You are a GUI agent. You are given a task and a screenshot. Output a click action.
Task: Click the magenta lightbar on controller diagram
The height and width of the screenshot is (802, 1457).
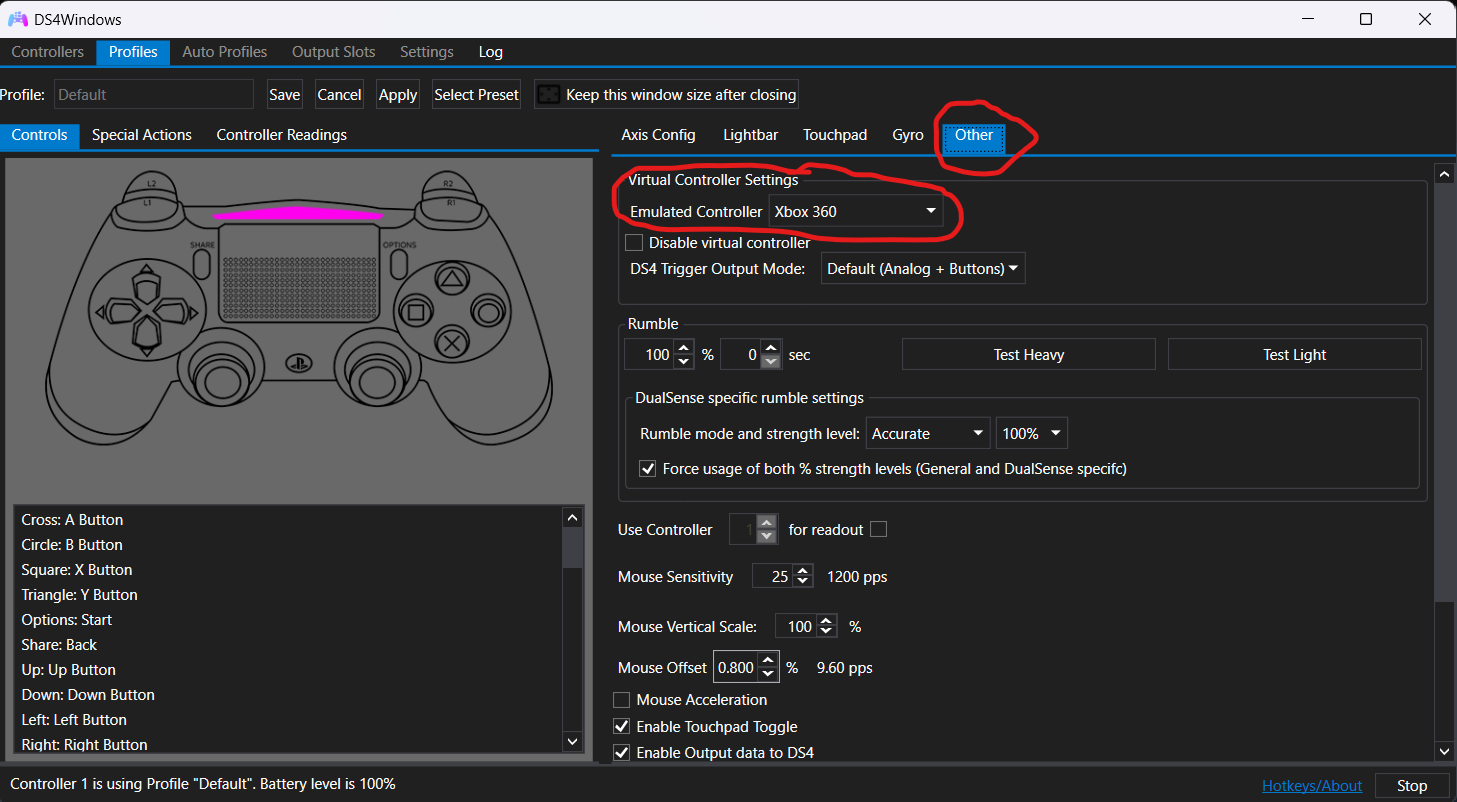click(296, 213)
